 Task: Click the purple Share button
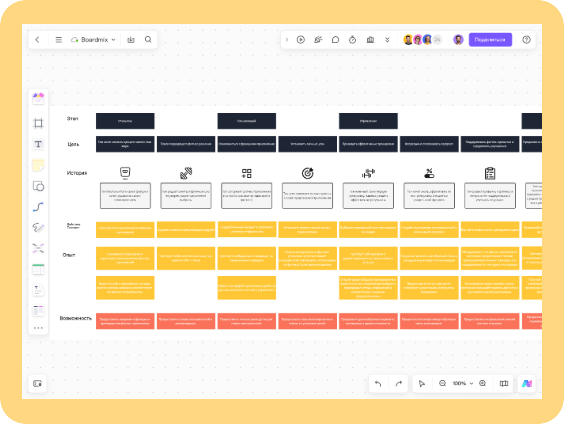coord(490,40)
